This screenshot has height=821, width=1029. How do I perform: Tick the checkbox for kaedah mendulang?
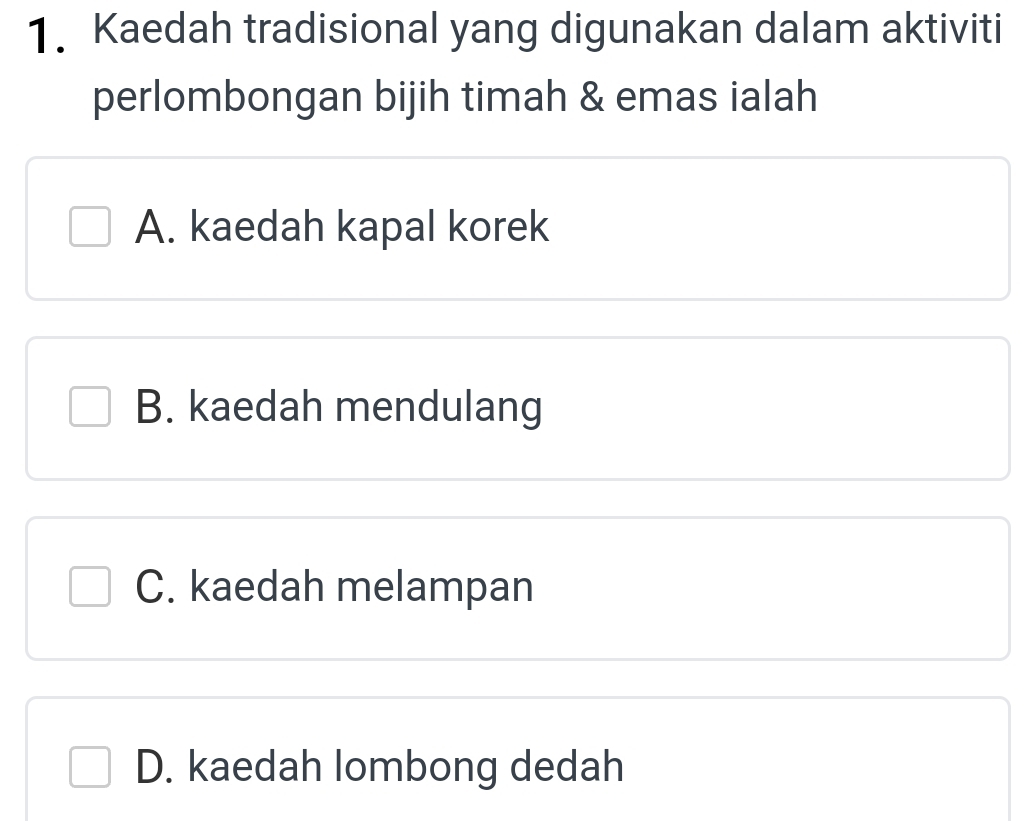[89, 408]
